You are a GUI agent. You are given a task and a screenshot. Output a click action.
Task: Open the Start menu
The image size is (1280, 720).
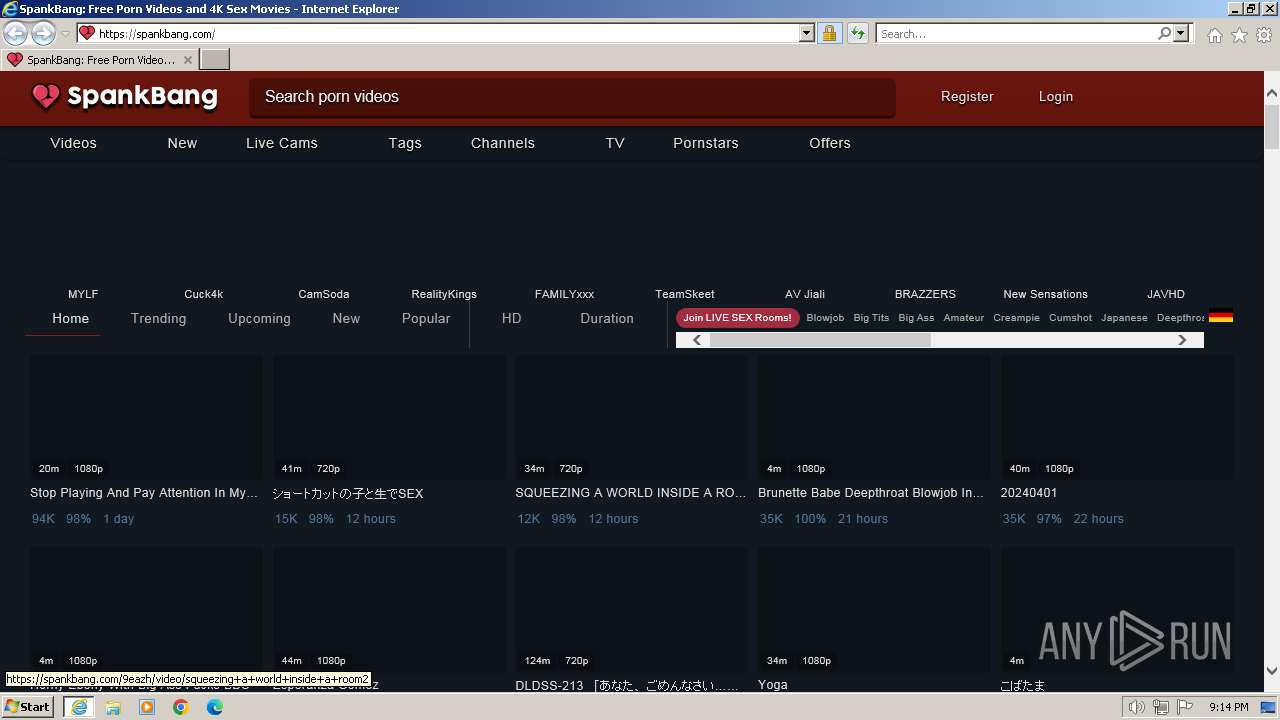tap(27, 707)
